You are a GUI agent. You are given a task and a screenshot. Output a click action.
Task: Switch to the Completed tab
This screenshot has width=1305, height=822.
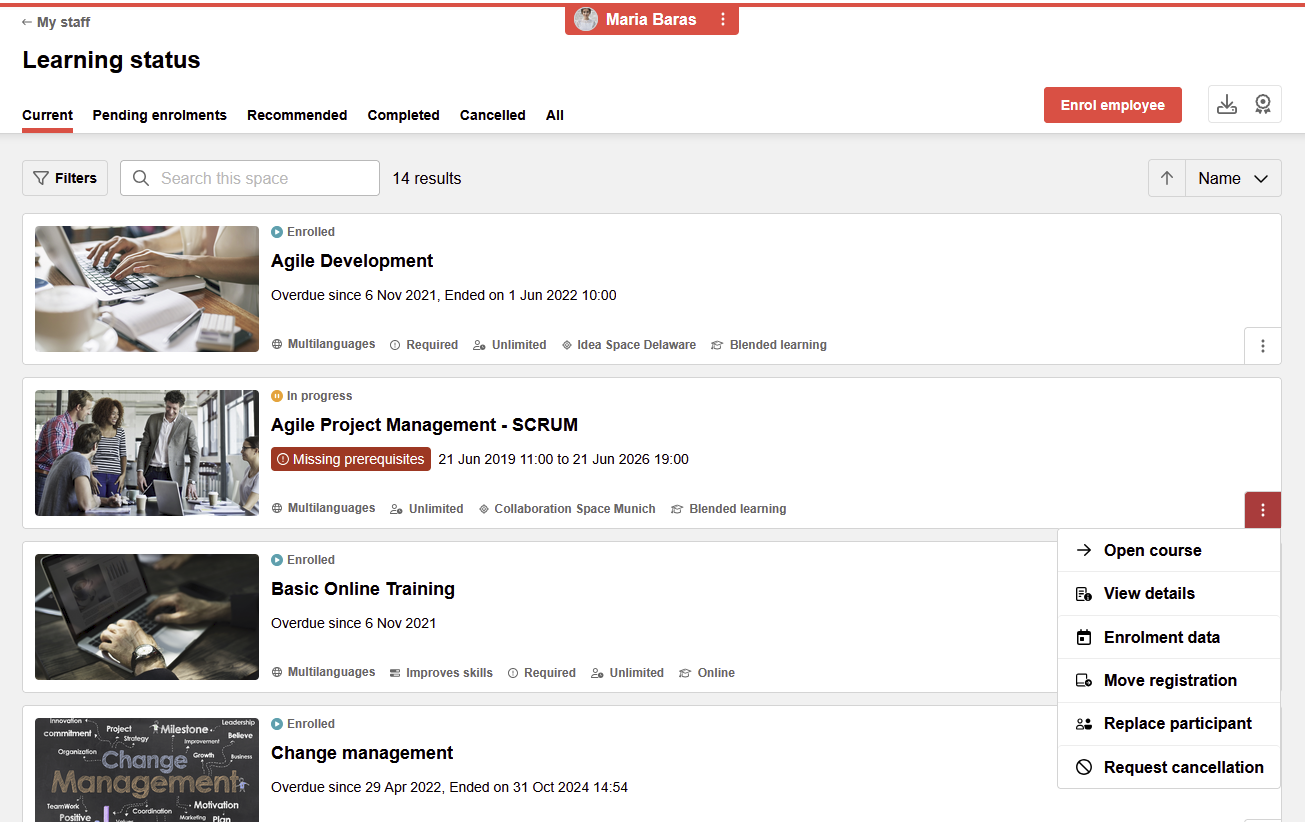click(403, 115)
